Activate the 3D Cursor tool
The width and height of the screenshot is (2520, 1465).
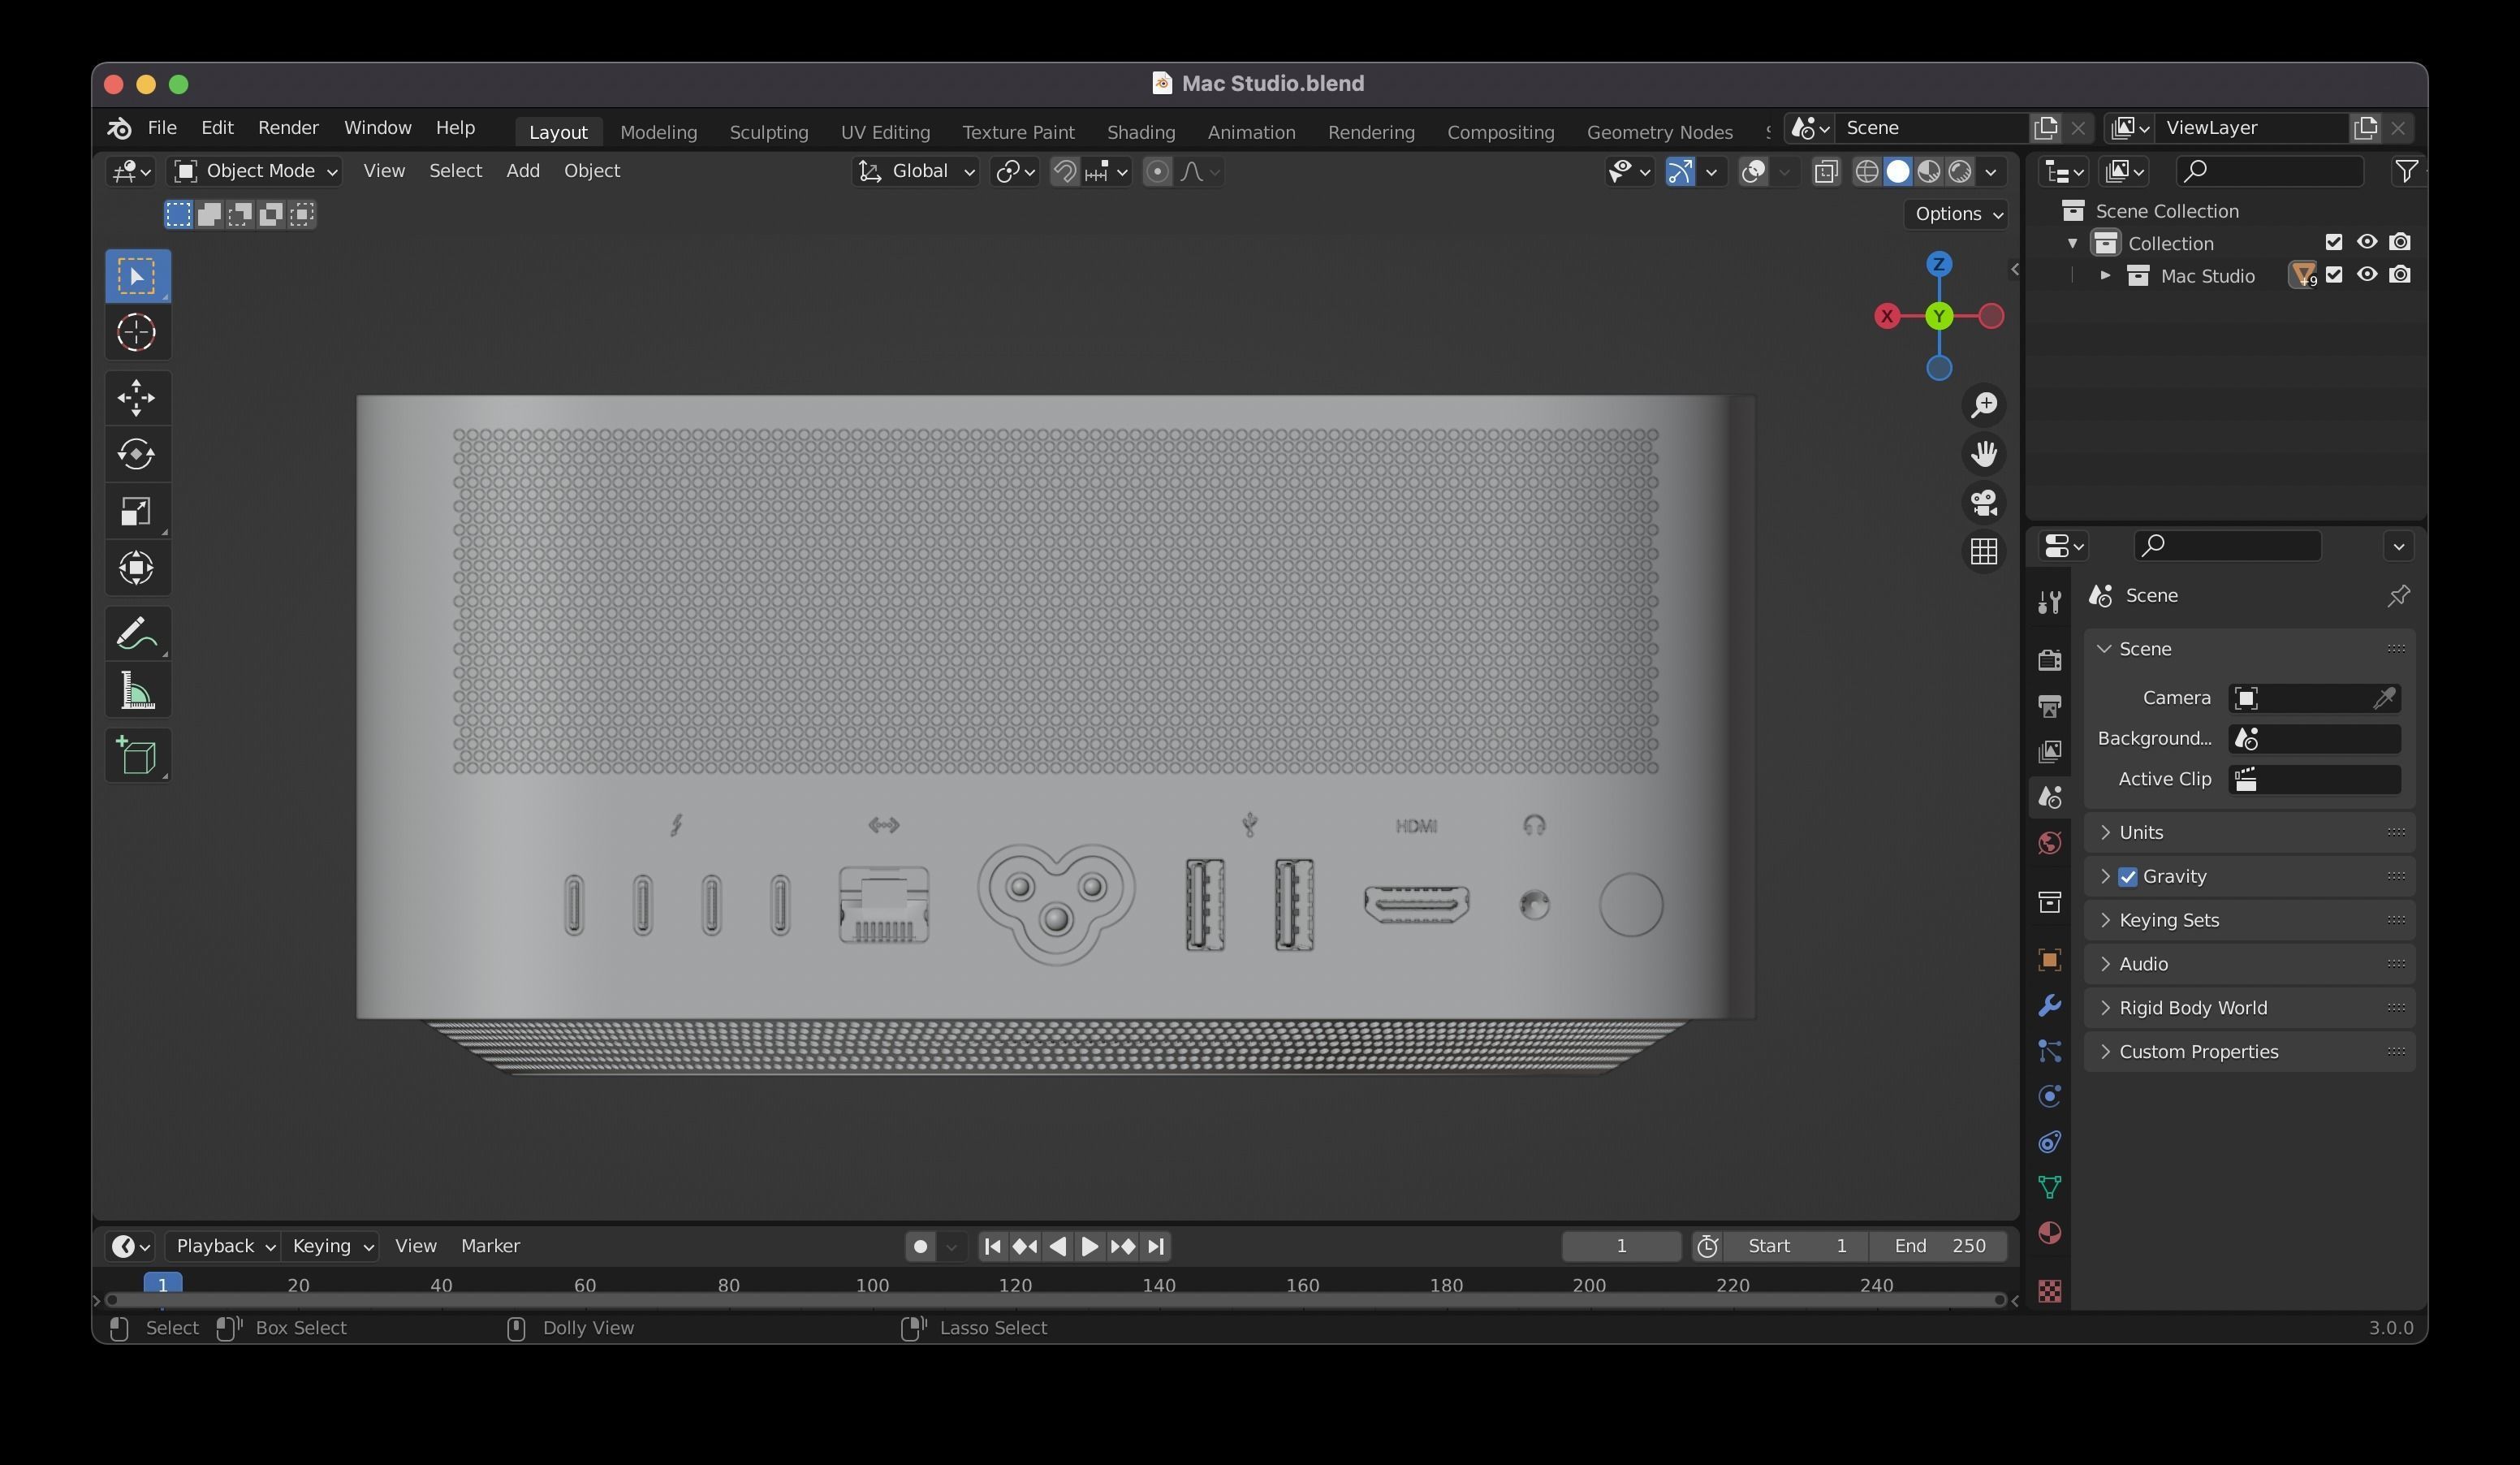138,332
